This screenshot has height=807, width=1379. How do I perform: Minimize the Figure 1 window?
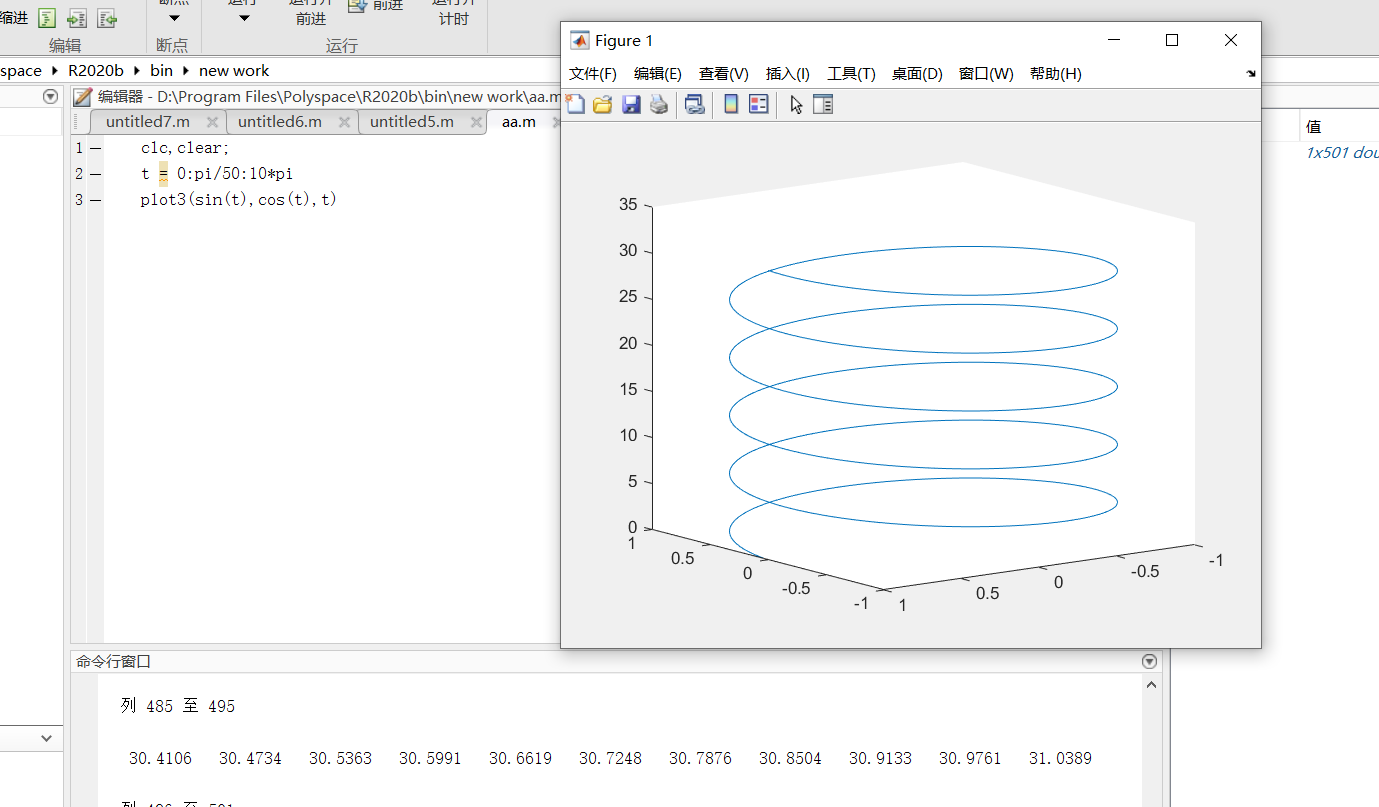click(1115, 40)
